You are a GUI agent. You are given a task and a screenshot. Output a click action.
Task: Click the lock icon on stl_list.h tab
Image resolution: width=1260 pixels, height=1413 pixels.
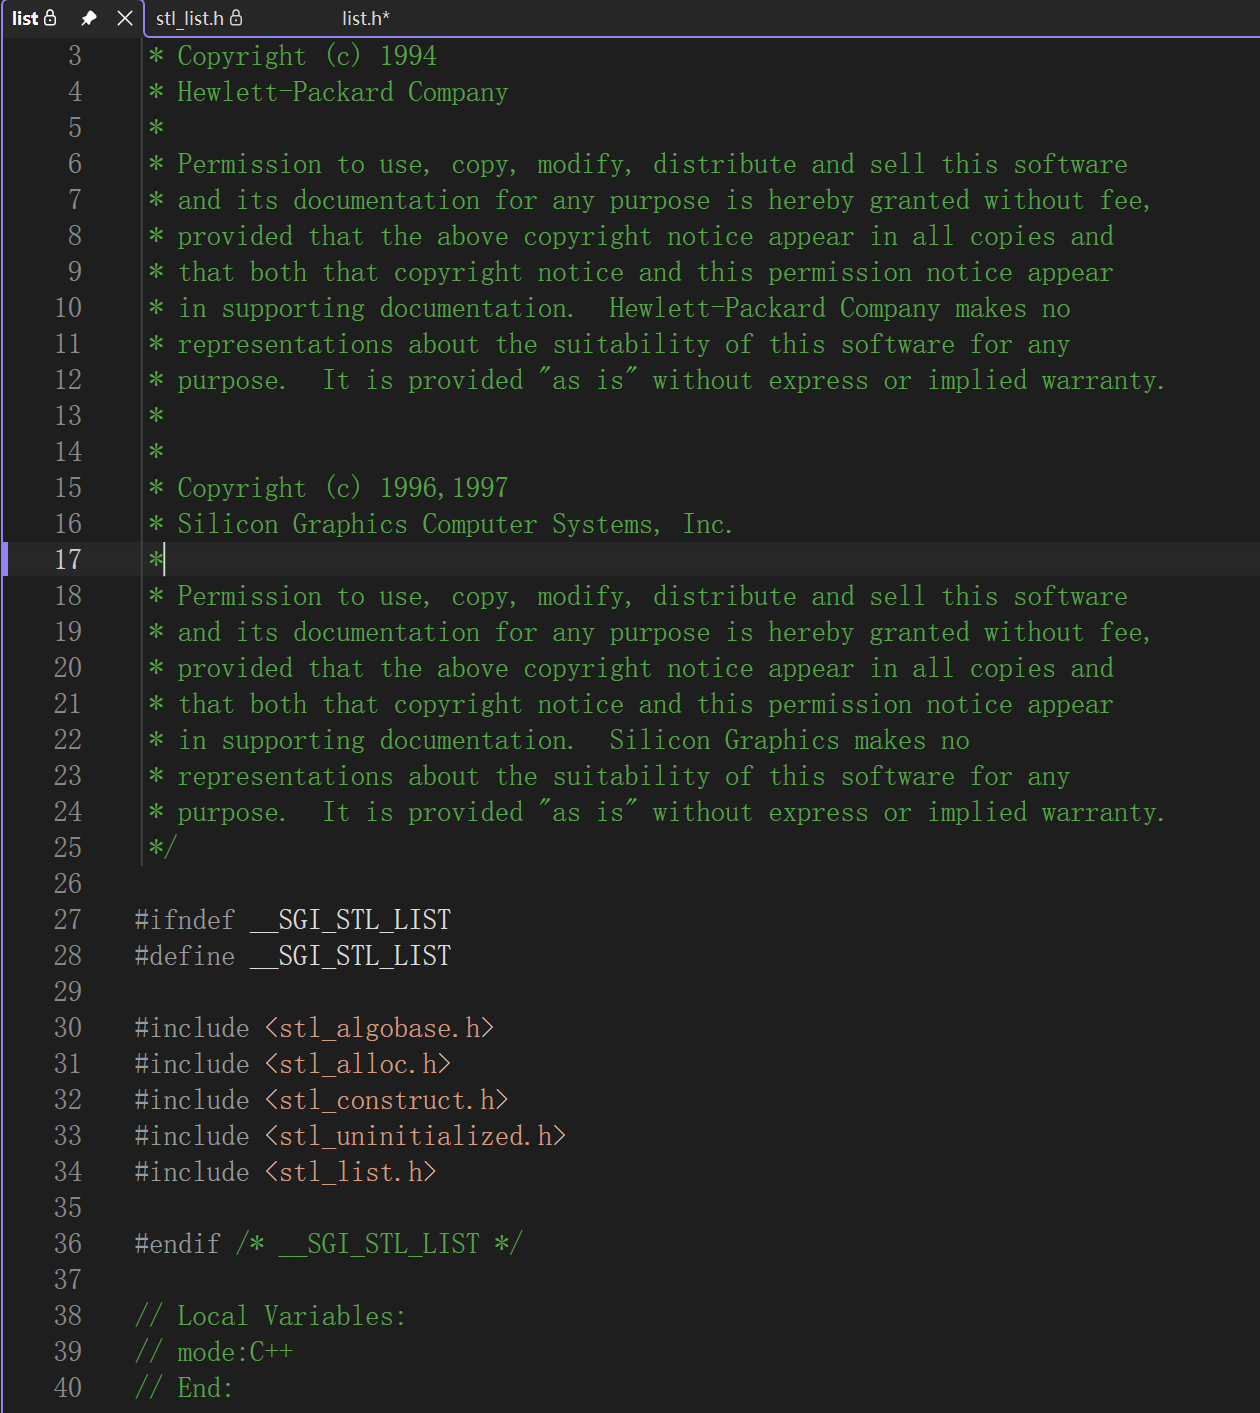coord(236,18)
